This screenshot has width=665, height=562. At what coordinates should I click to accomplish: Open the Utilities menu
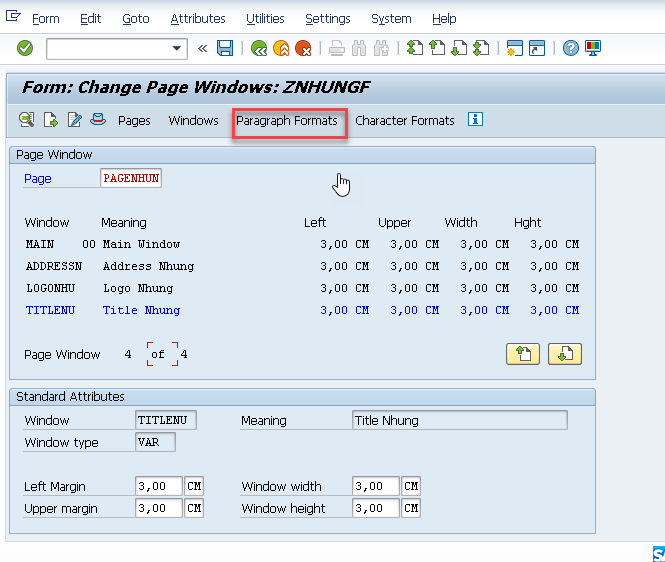click(x=265, y=19)
